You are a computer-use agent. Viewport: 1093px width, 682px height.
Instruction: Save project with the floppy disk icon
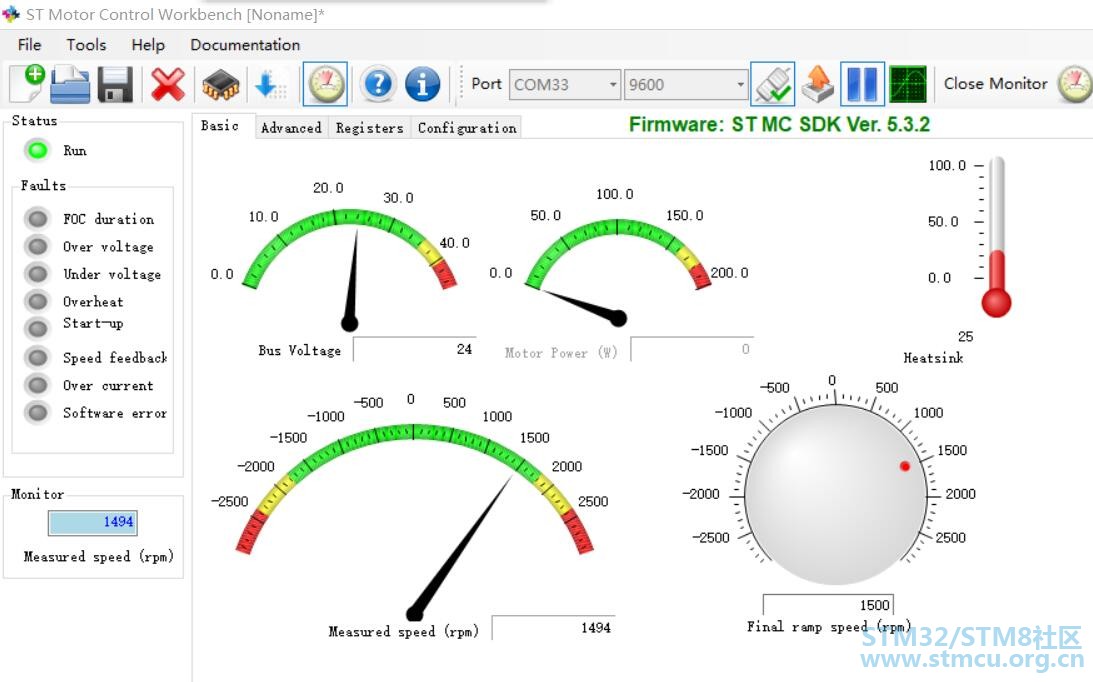click(x=115, y=85)
